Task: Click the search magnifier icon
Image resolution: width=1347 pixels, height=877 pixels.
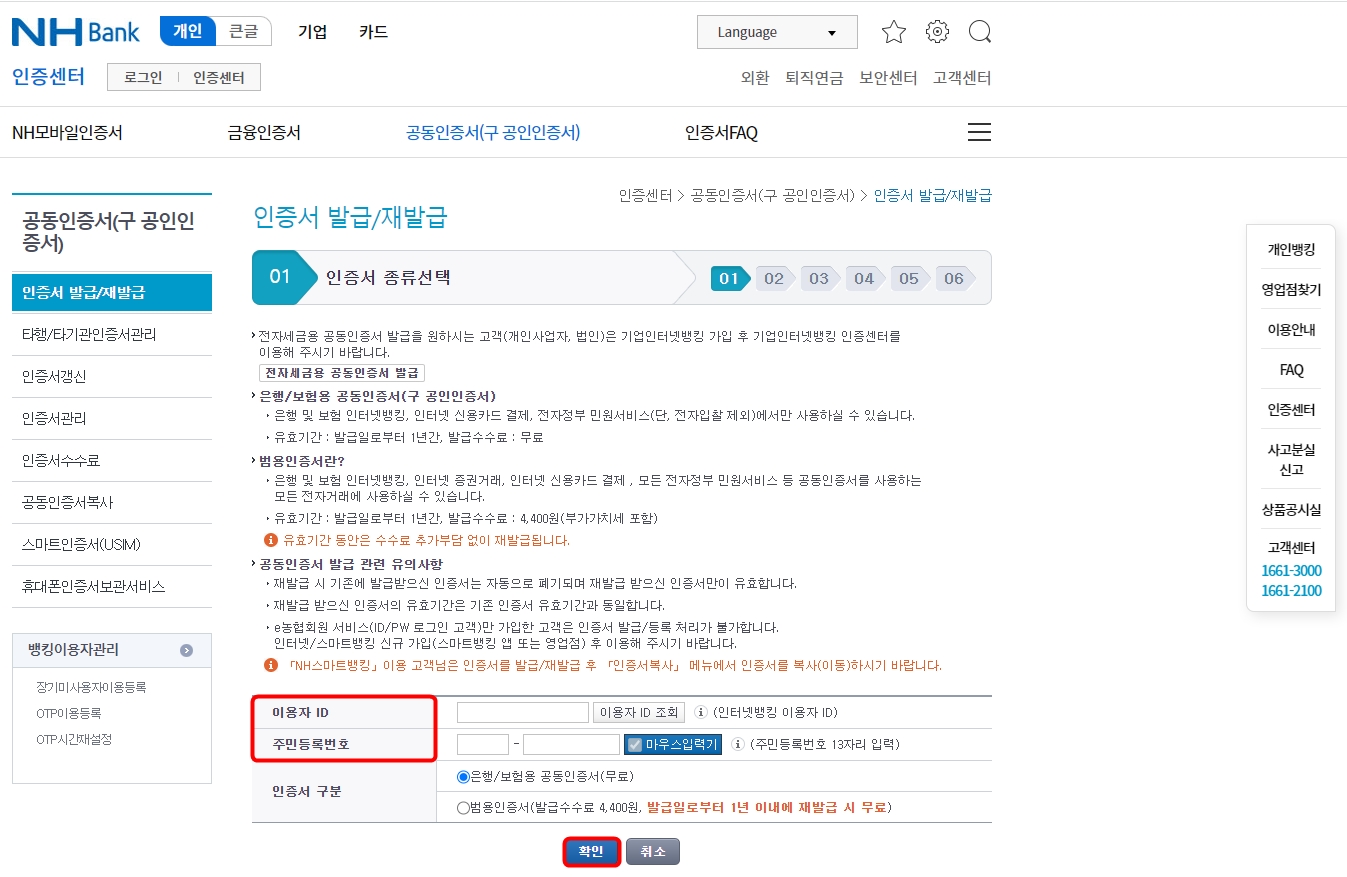Action: (x=979, y=31)
